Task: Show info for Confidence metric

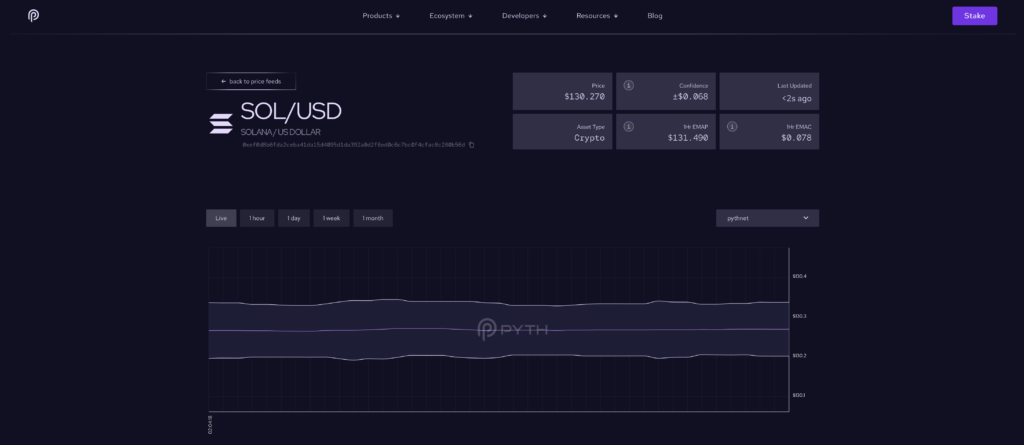Action: point(628,86)
